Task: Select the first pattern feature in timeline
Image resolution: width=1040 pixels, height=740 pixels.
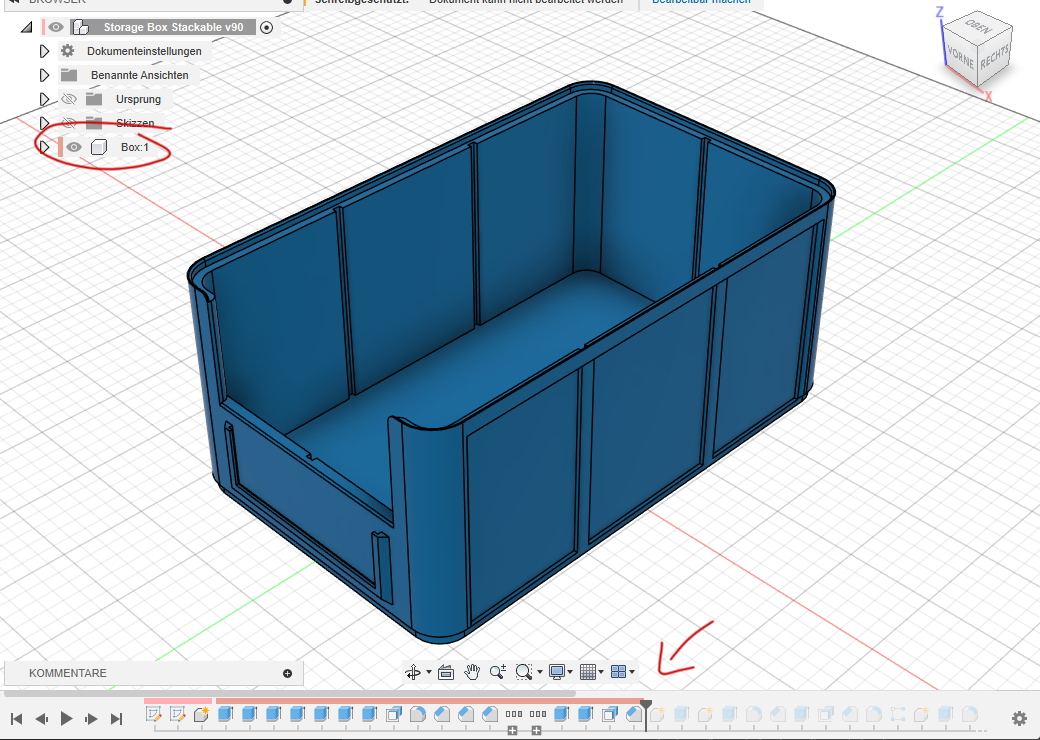Action: pyautogui.click(x=514, y=714)
